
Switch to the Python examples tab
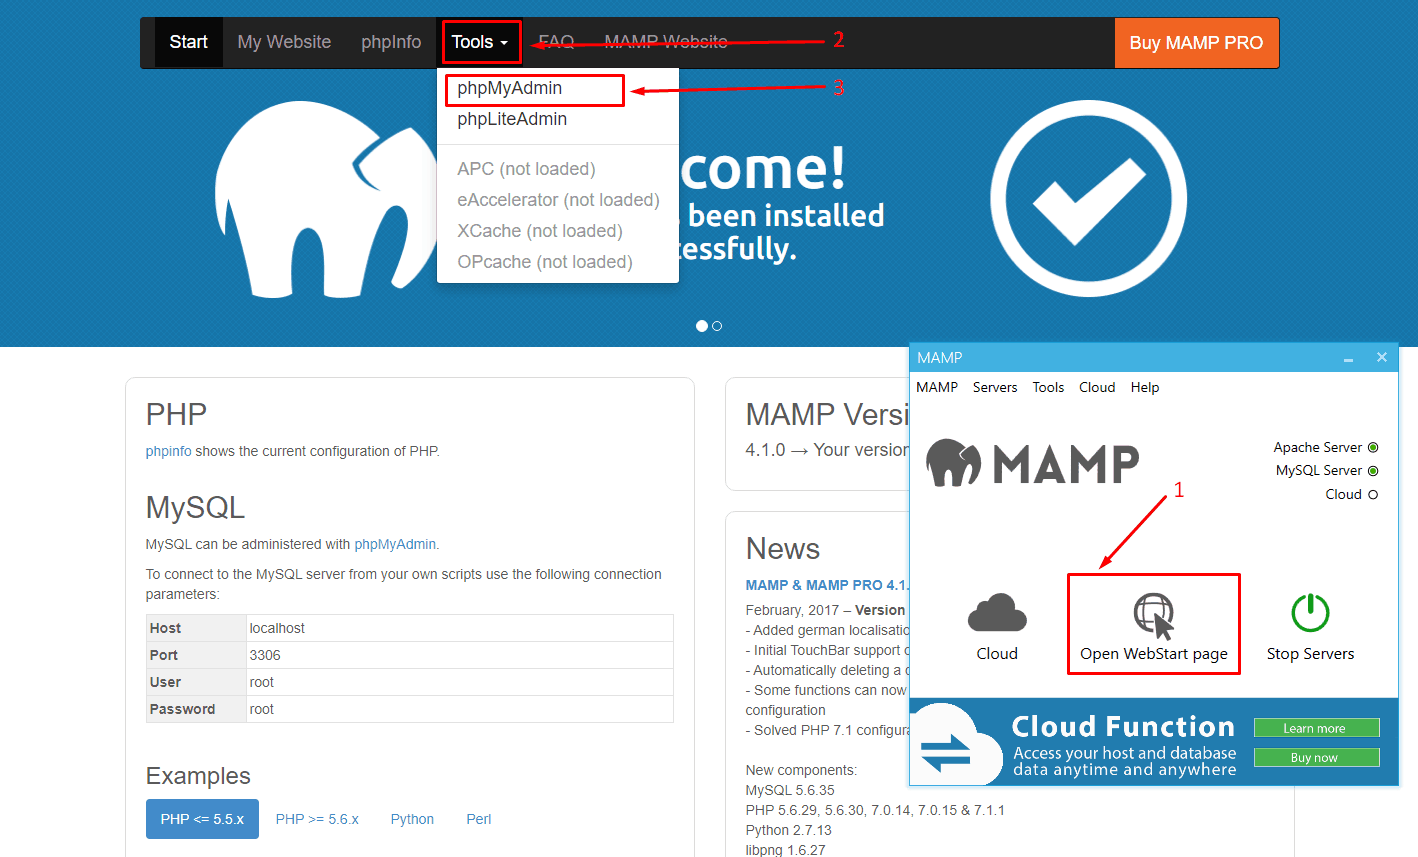coord(412,819)
